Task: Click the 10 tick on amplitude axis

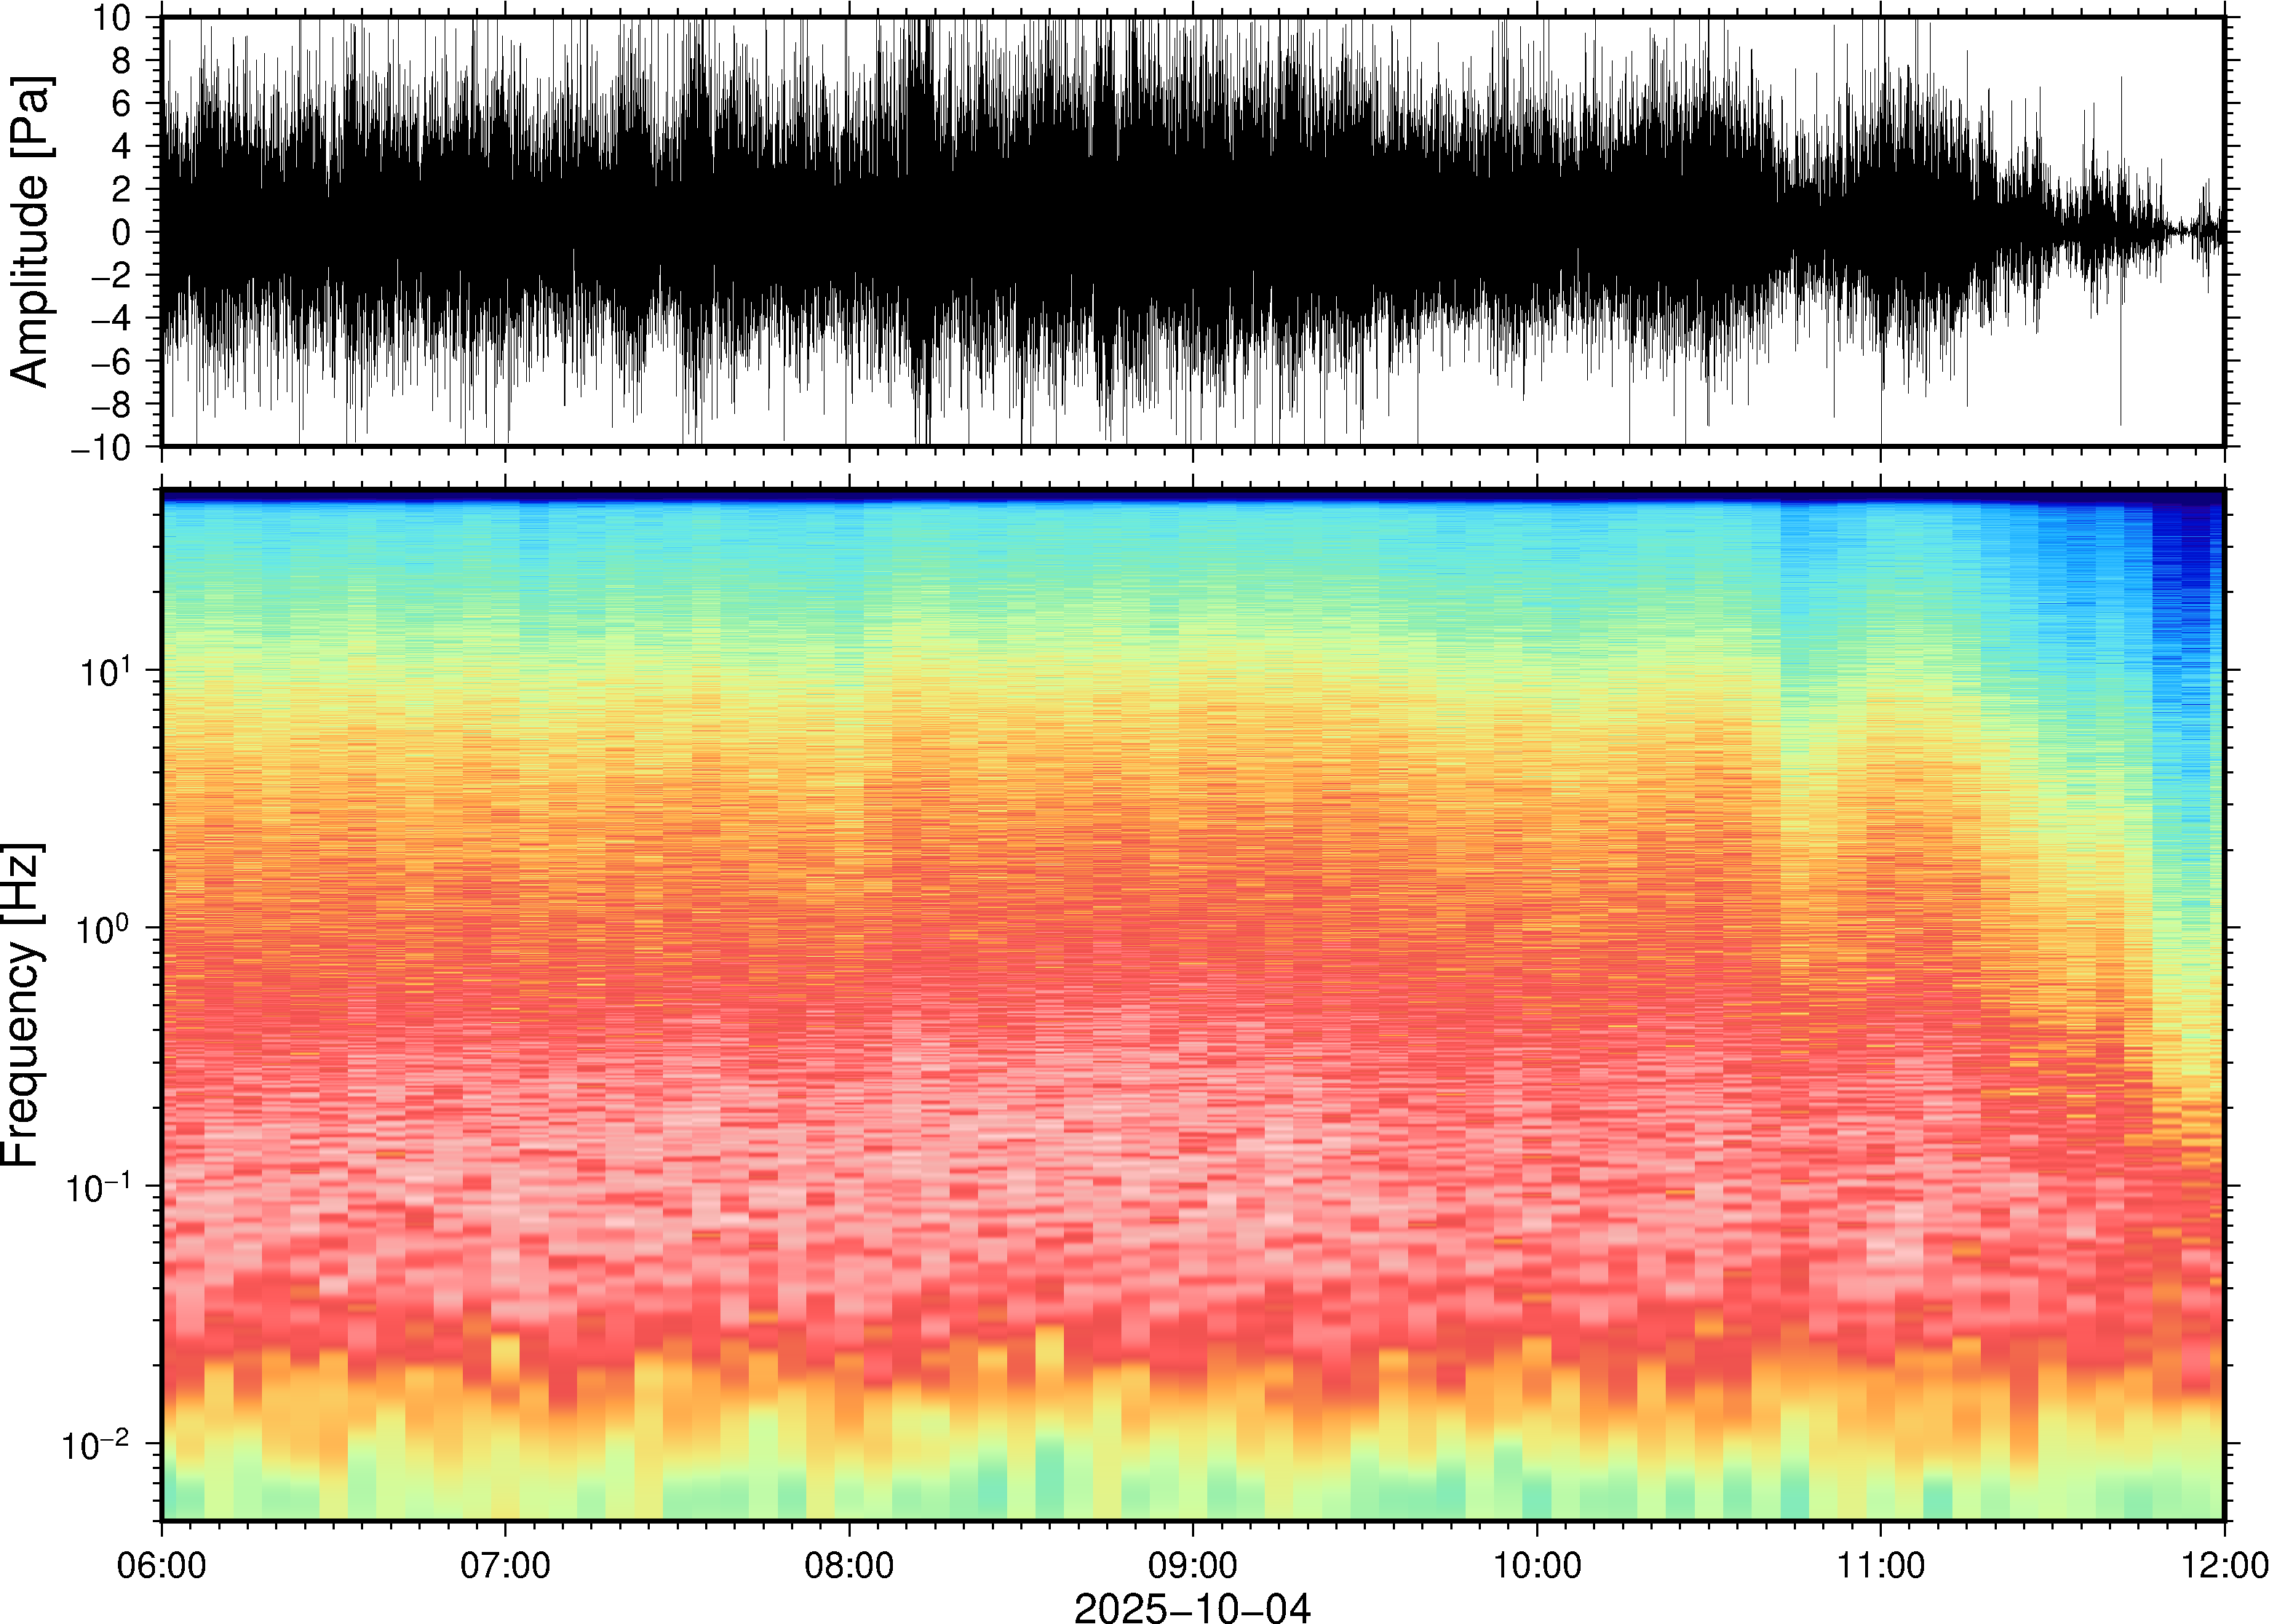Action: 112,18
